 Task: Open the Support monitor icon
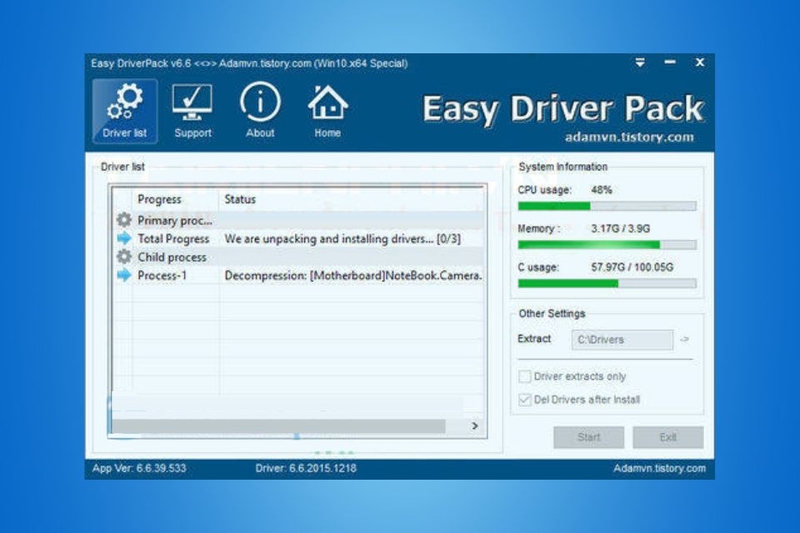[192, 111]
